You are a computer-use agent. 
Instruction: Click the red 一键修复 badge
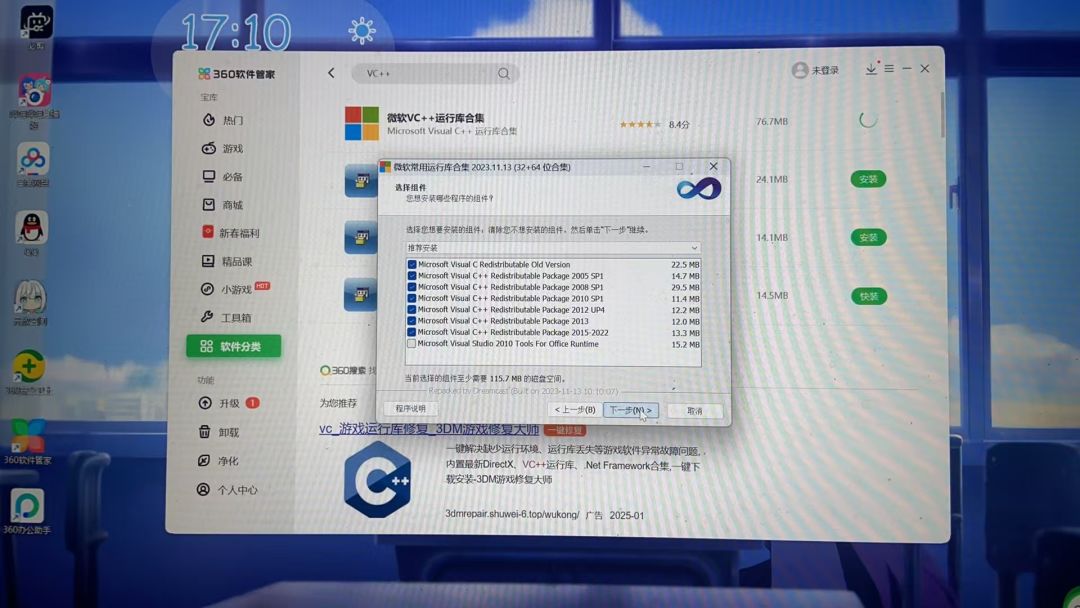565,430
